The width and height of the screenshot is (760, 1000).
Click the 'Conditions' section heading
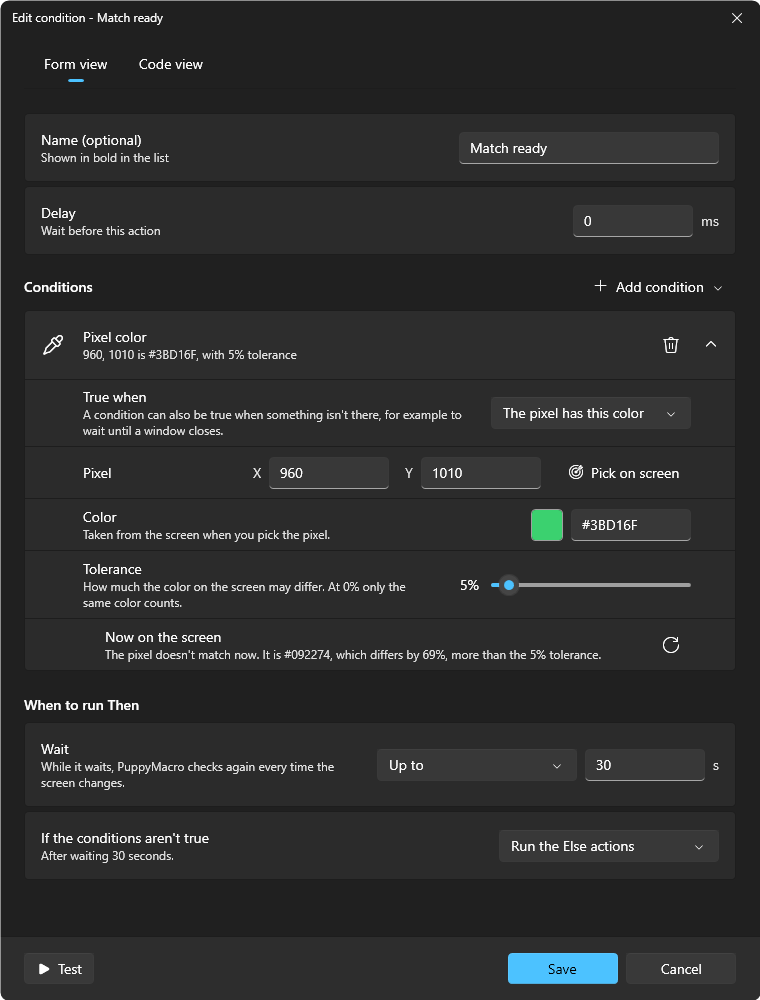[x=58, y=287]
